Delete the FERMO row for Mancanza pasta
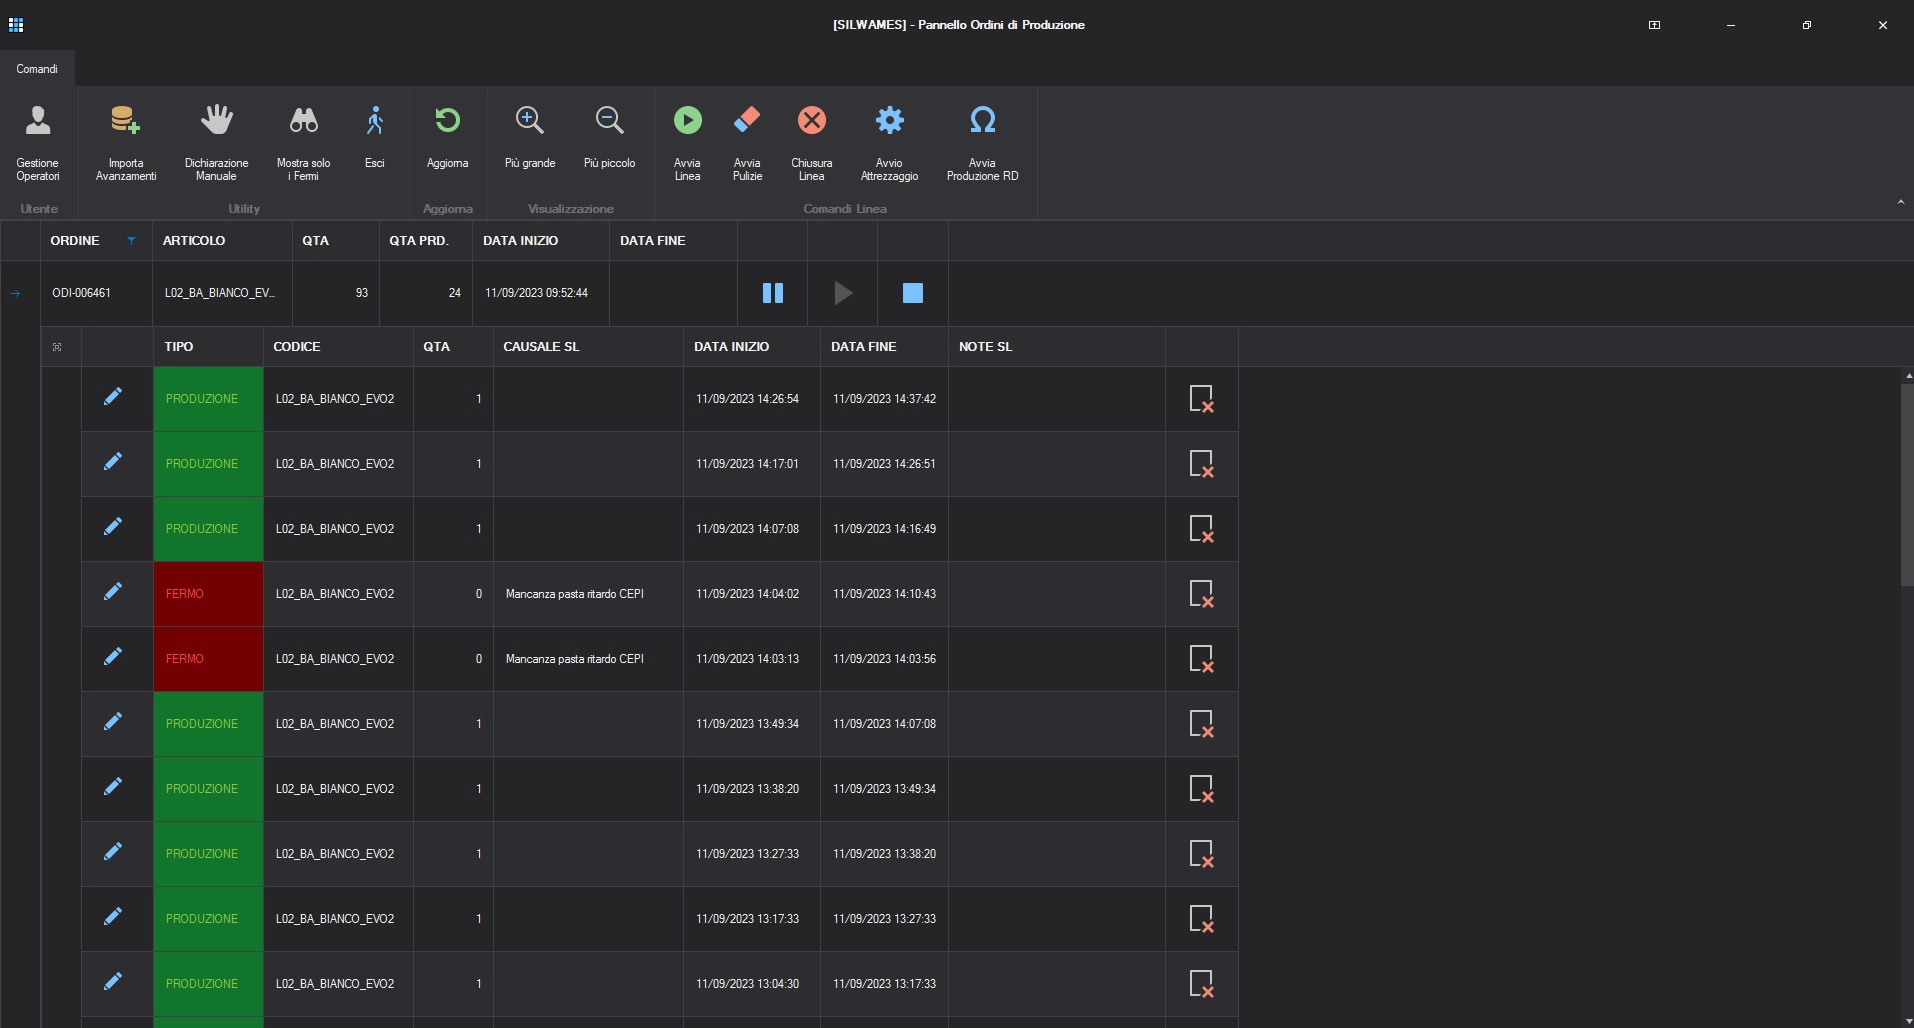This screenshot has height=1028, width=1914. pyautogui.click(x=1202, y=594)
